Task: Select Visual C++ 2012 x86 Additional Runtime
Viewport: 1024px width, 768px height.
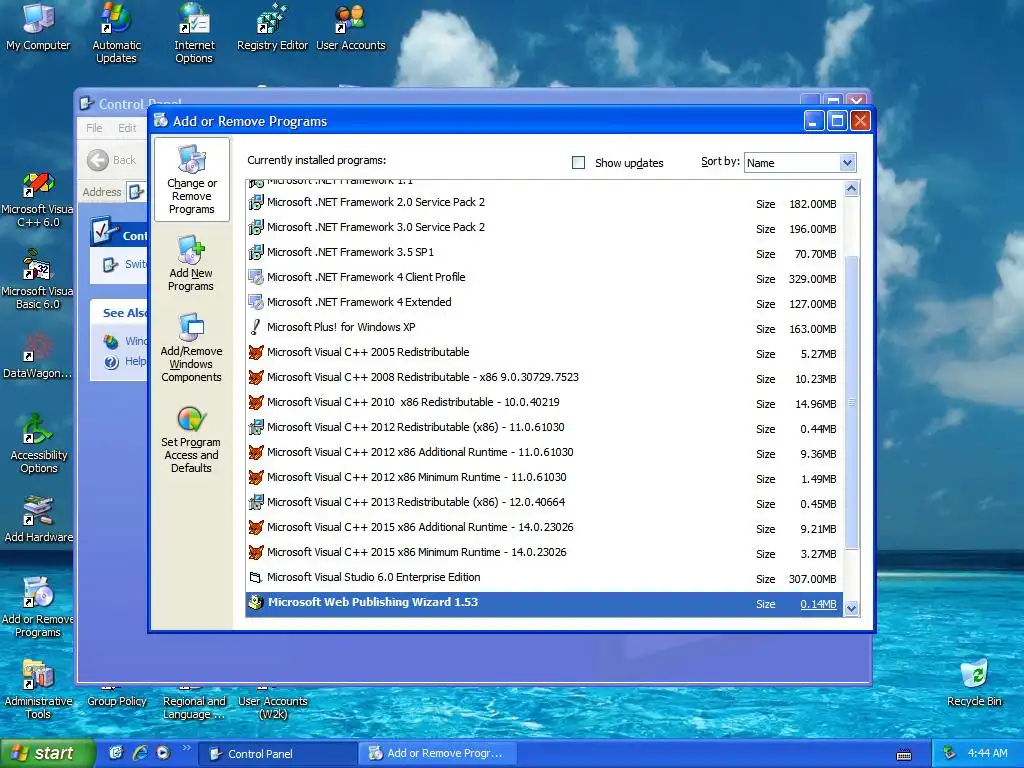Action: point(544,453)
